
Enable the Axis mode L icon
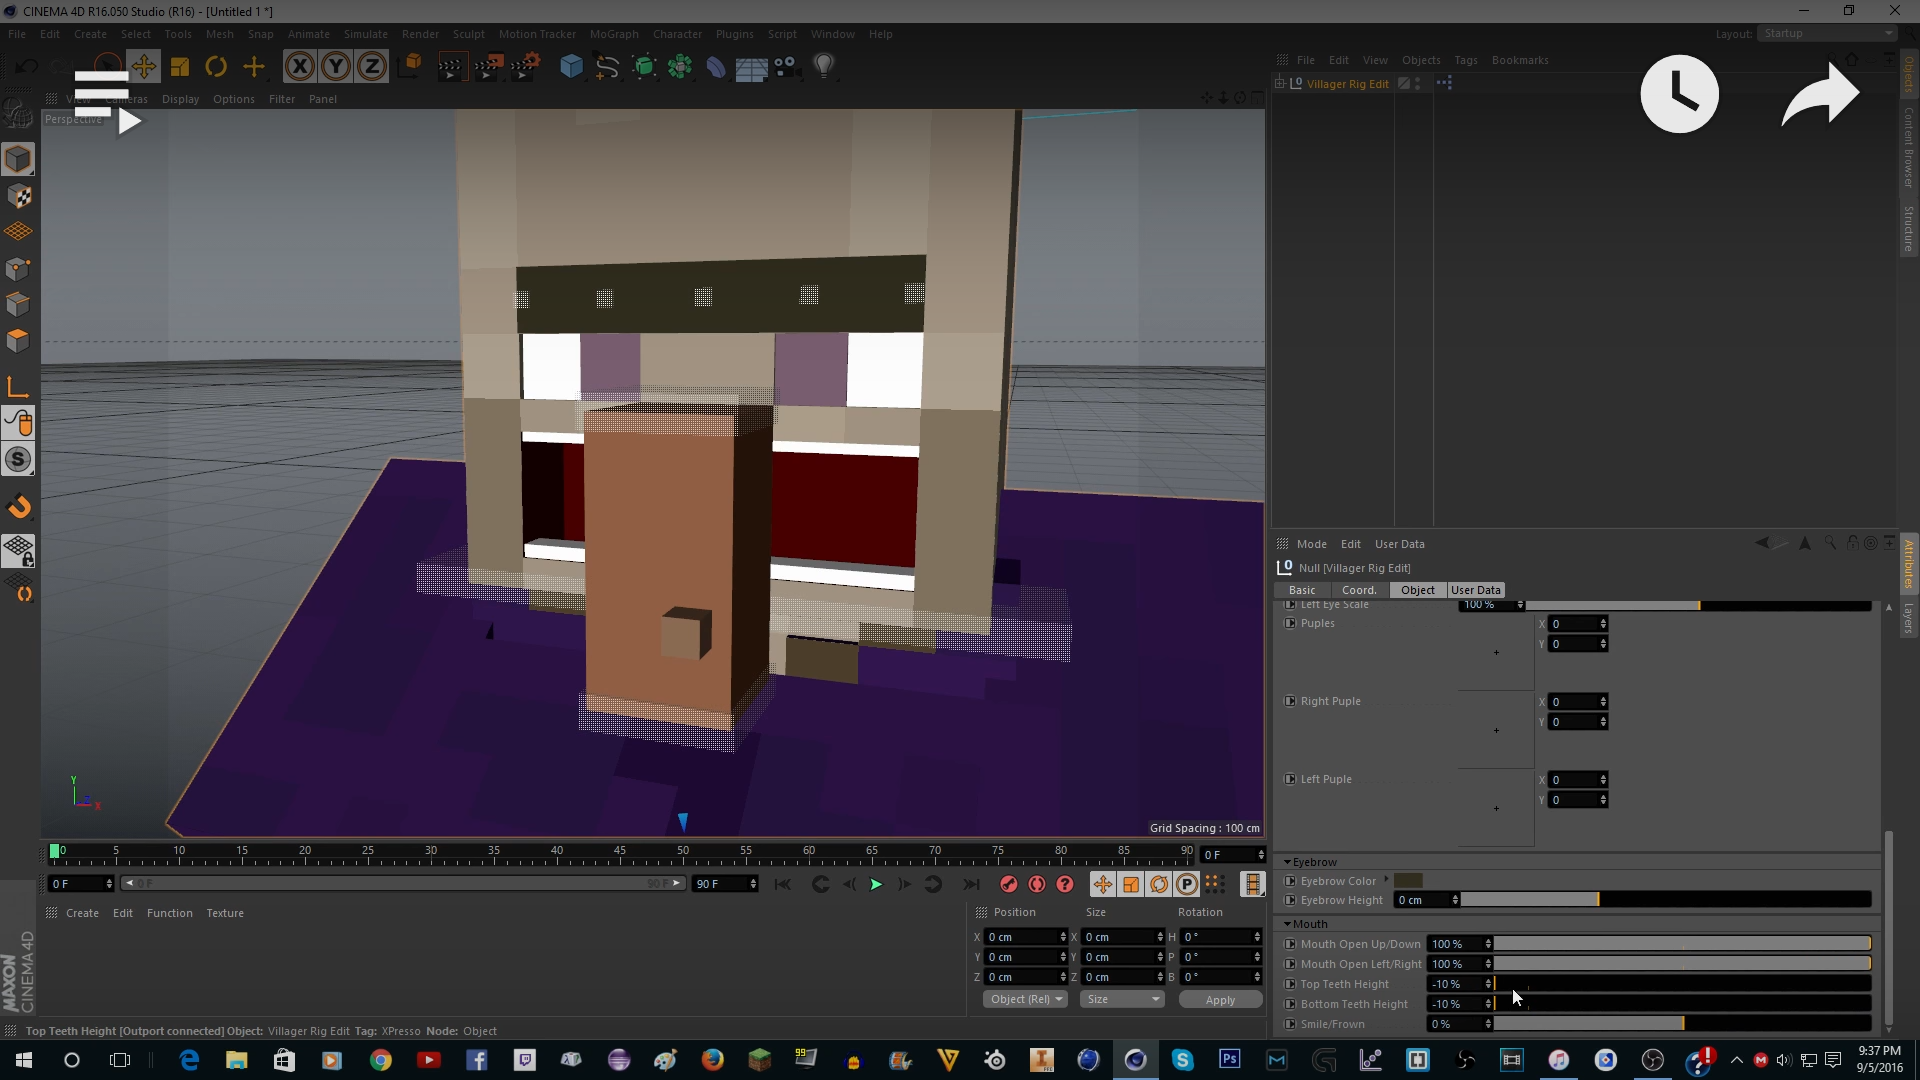[18, 387]
